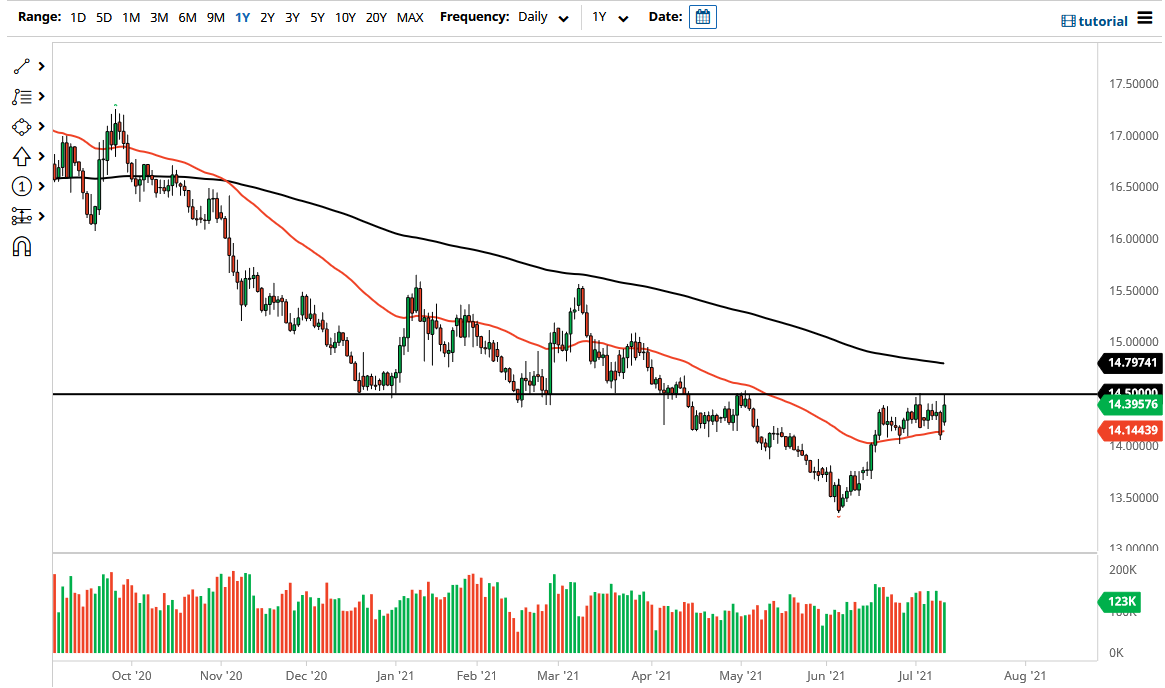The height and width of the screenshot is (688, 1165).
Task: Enable magnet snap mode
Action: point(22,246)
